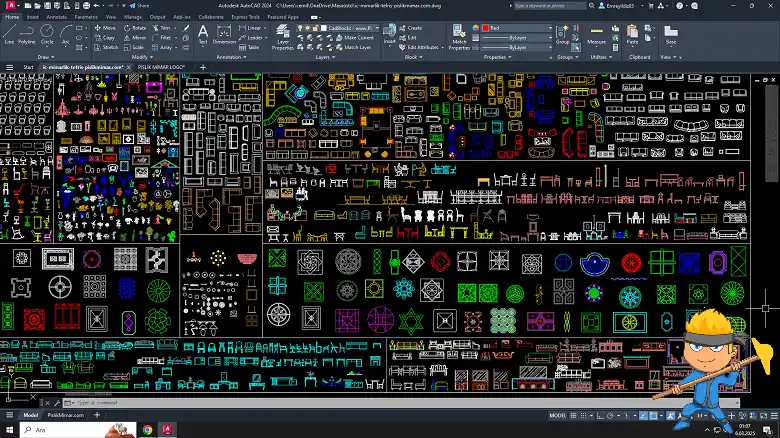Activate the Circle tool

coord(47,36)
